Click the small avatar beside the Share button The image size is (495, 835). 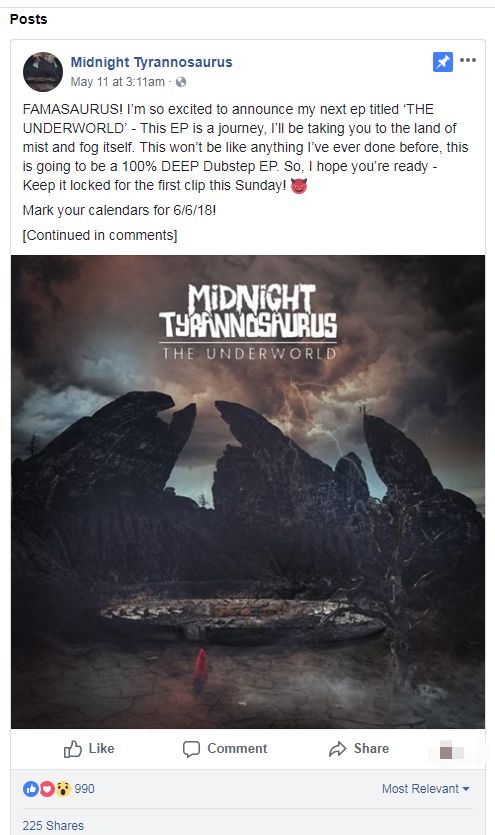click(451, 750)
